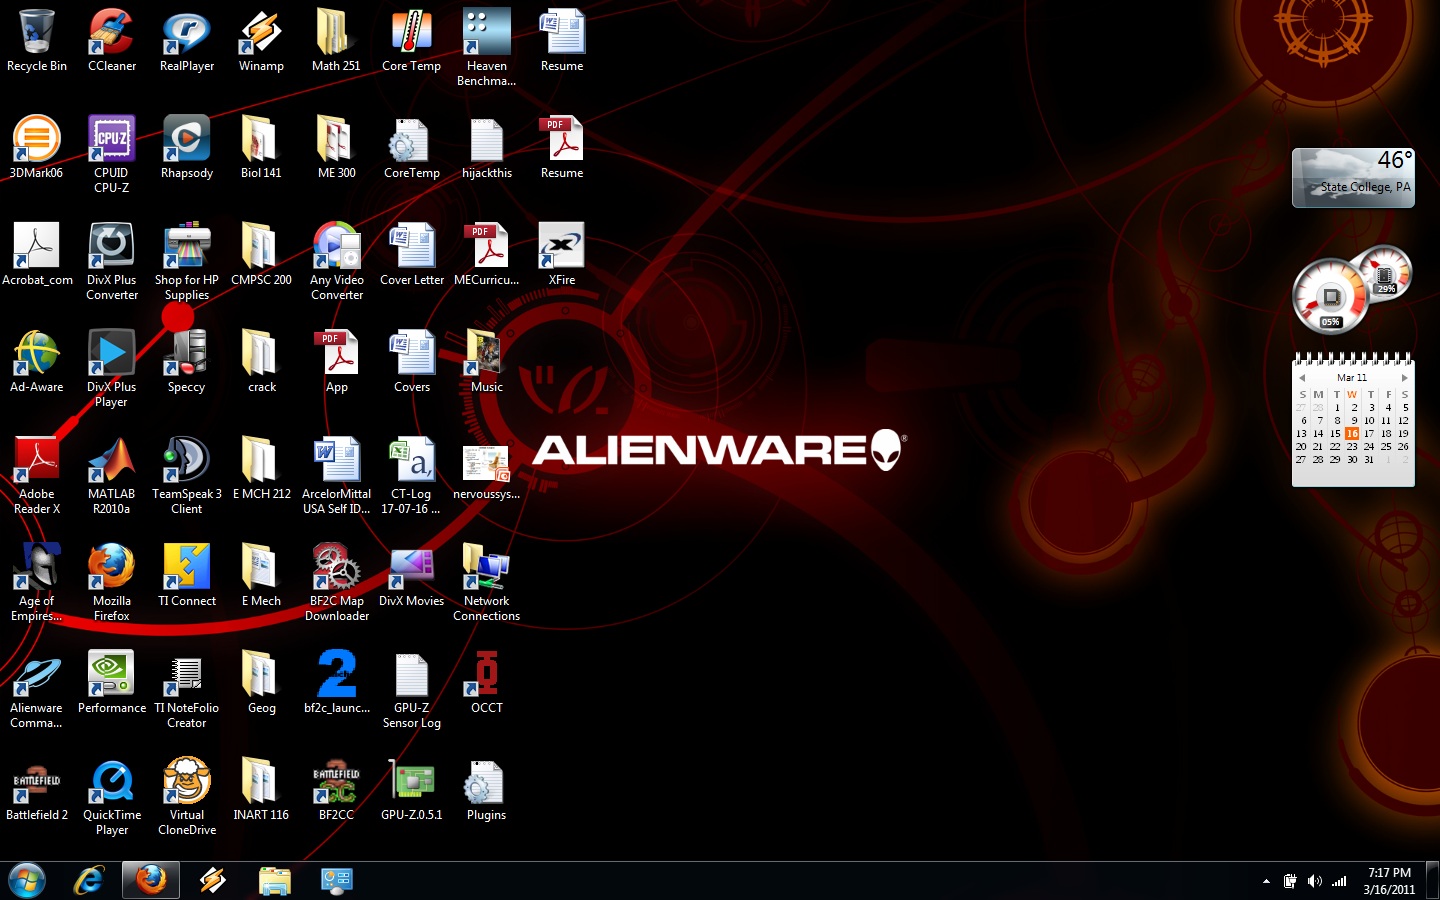Select Virtual CloneDrive icon

point(187,796)
